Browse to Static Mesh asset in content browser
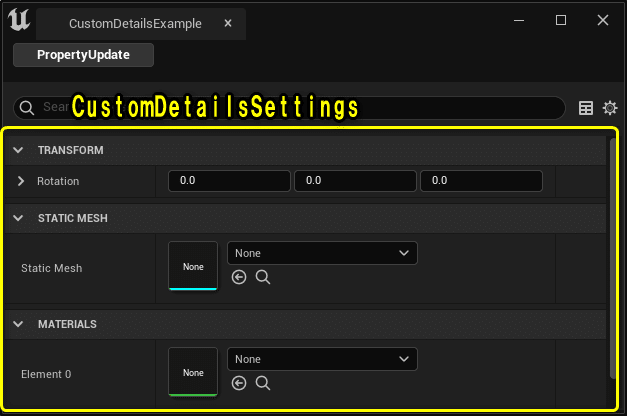Screen dimensions: 627x416 pyautogui.click(x=263, y=277)
